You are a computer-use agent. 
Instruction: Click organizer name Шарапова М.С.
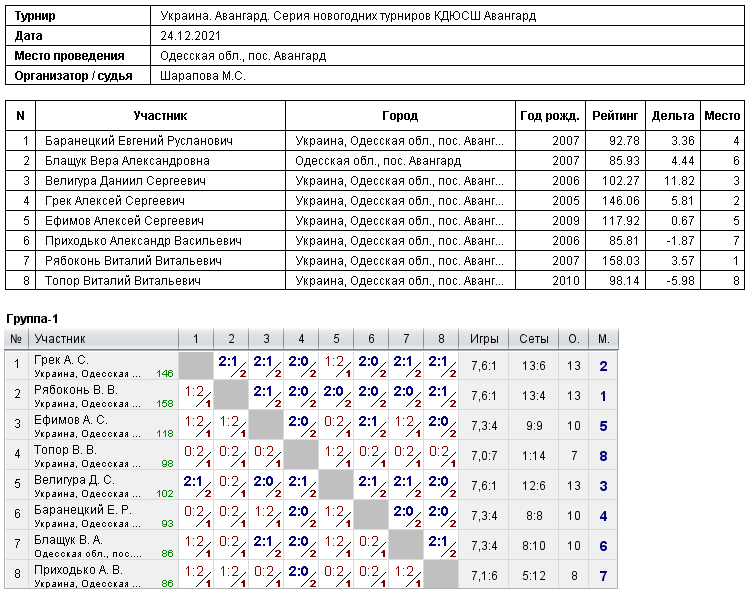[x=203, y=76]
